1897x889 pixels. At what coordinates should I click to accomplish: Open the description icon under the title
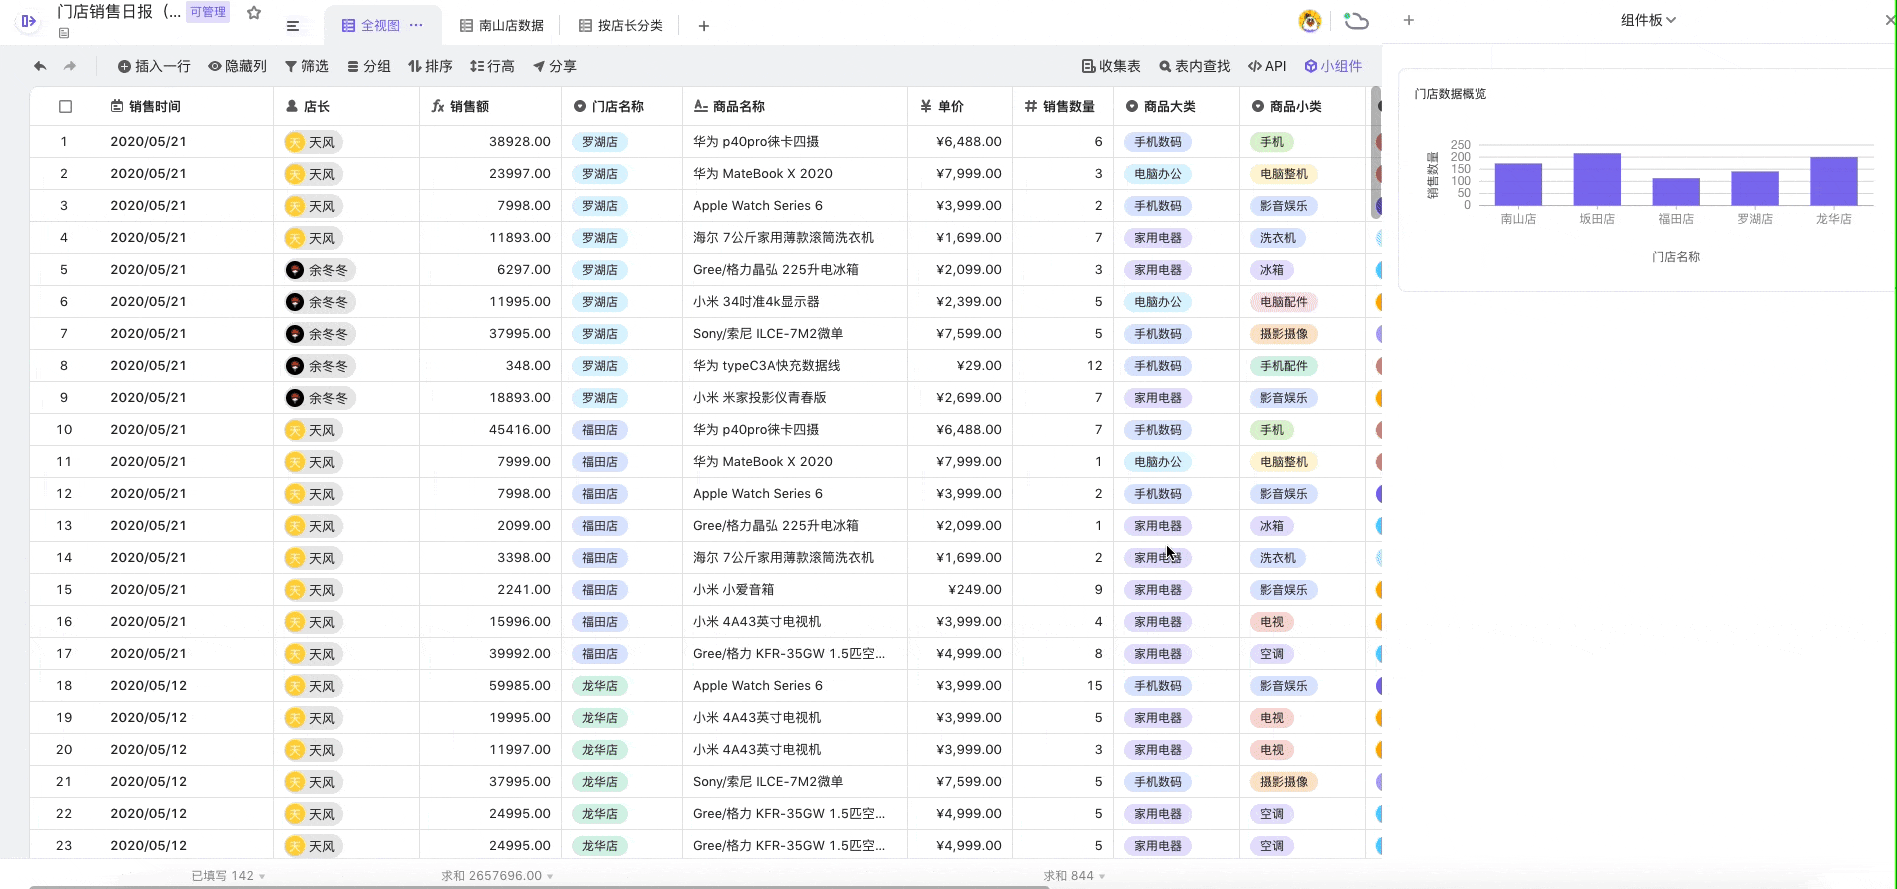coord(64,33)
